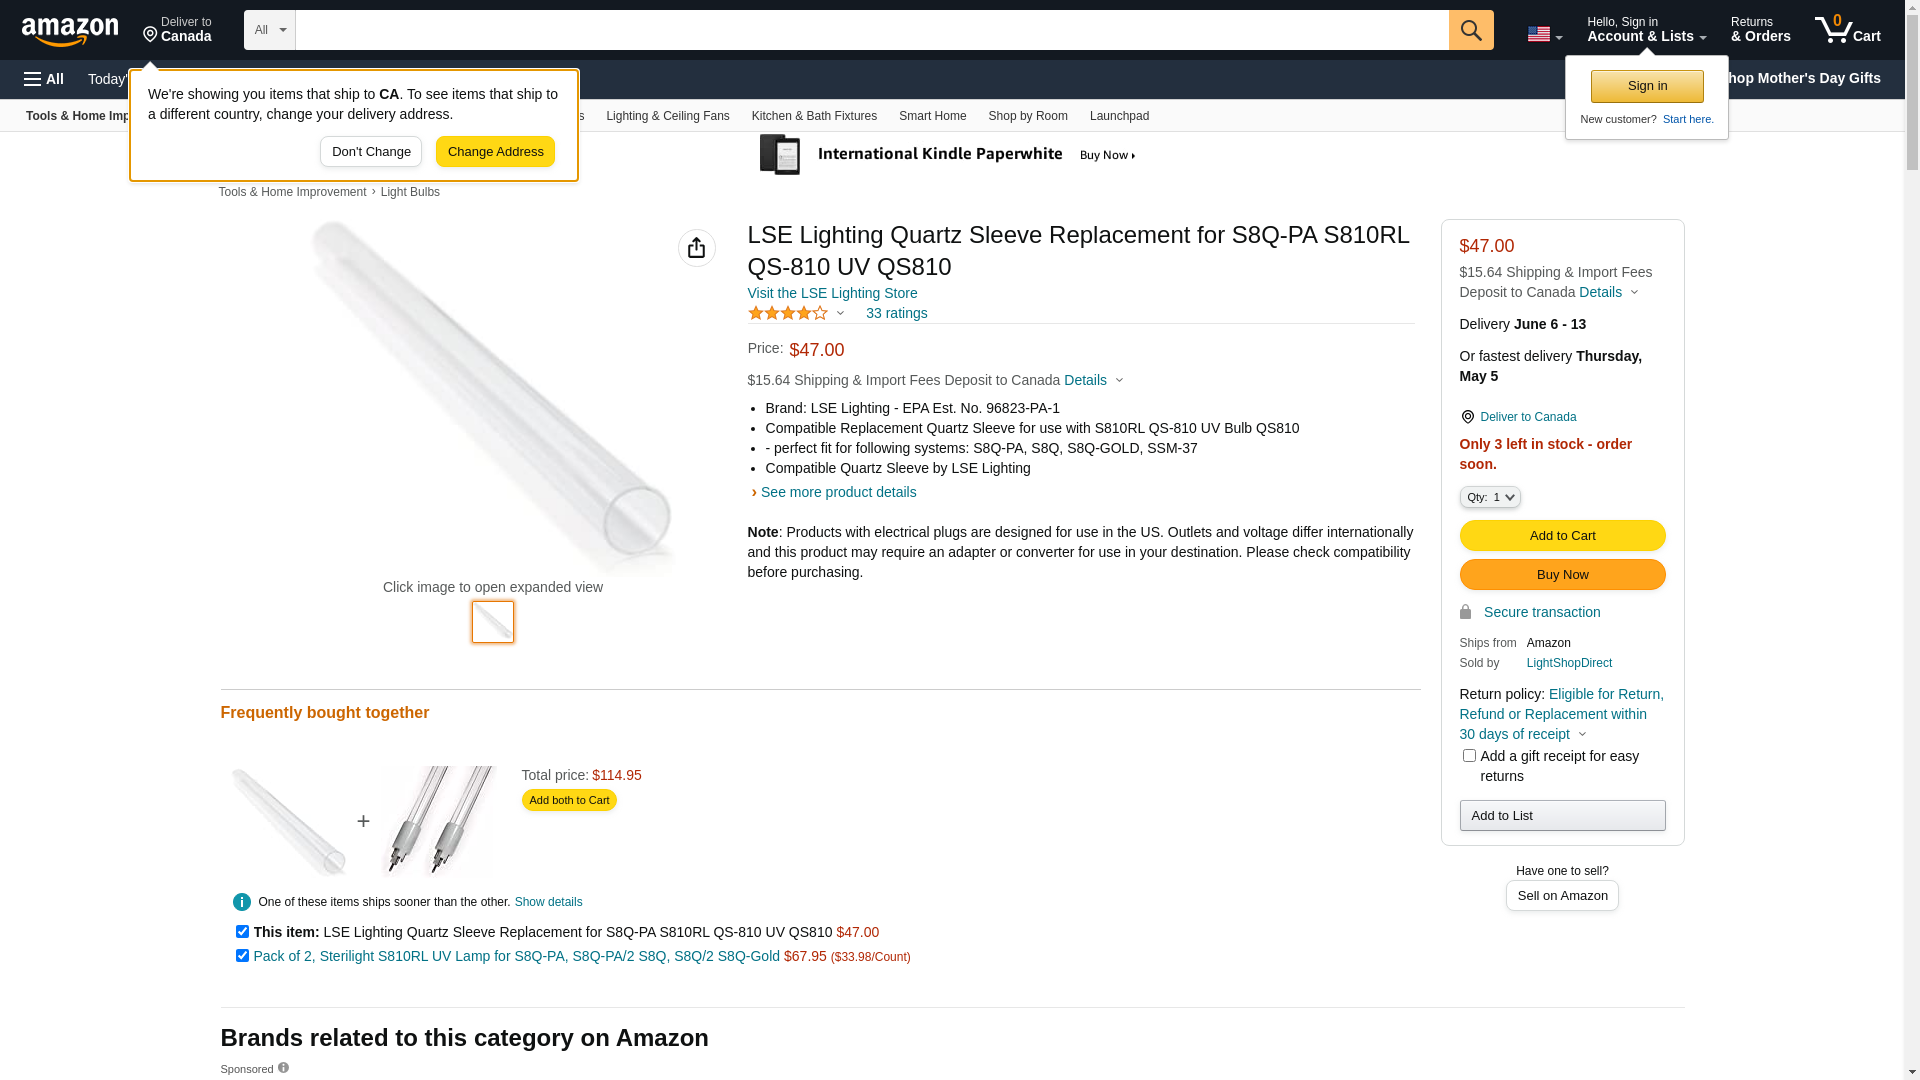Open the Qty quantity dropdown

click(x=1490, y=497)
